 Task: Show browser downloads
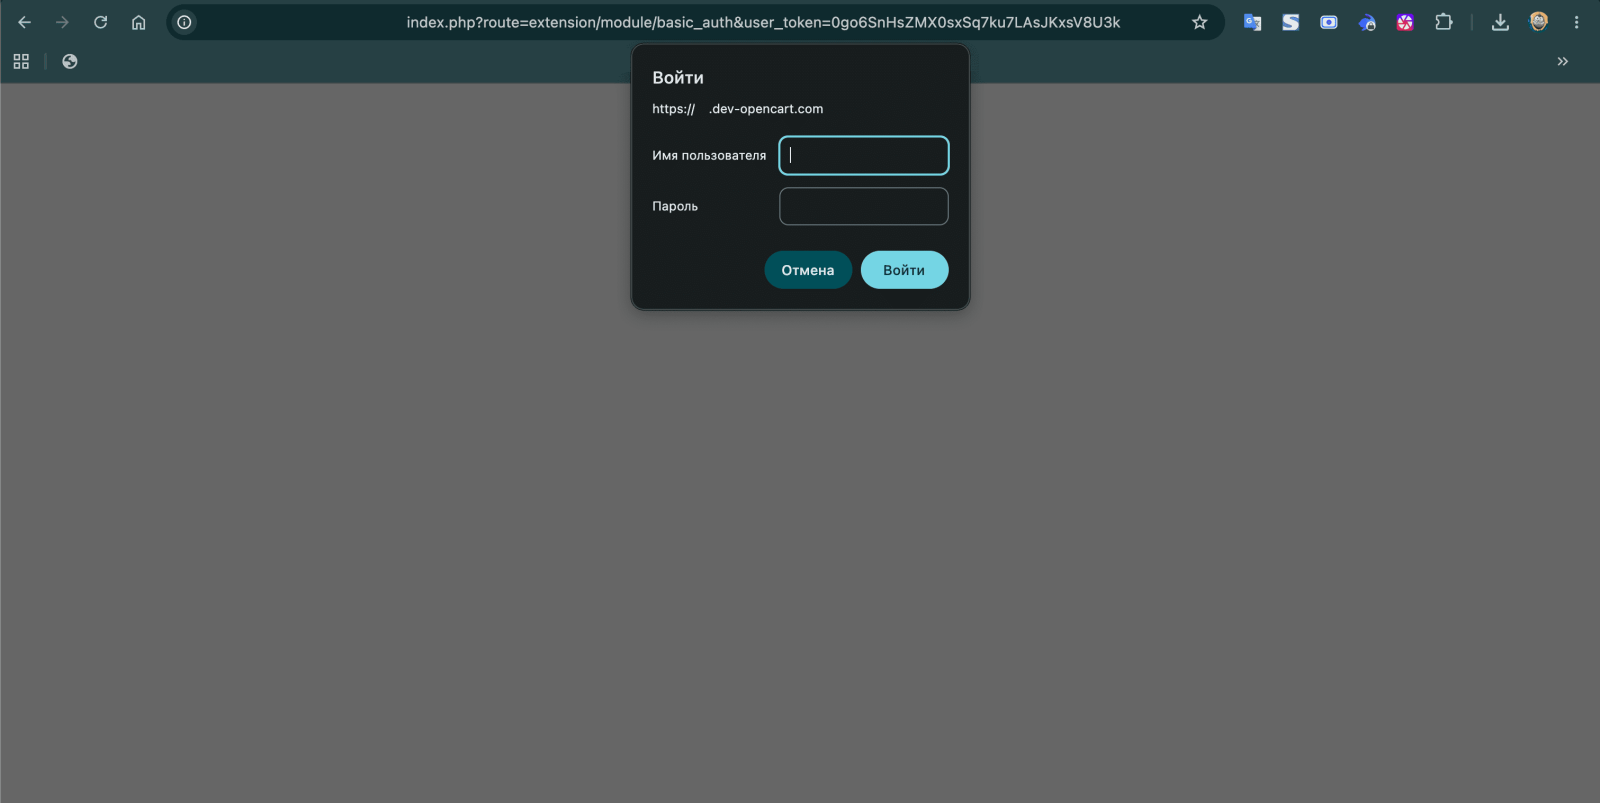(1500, 22)
